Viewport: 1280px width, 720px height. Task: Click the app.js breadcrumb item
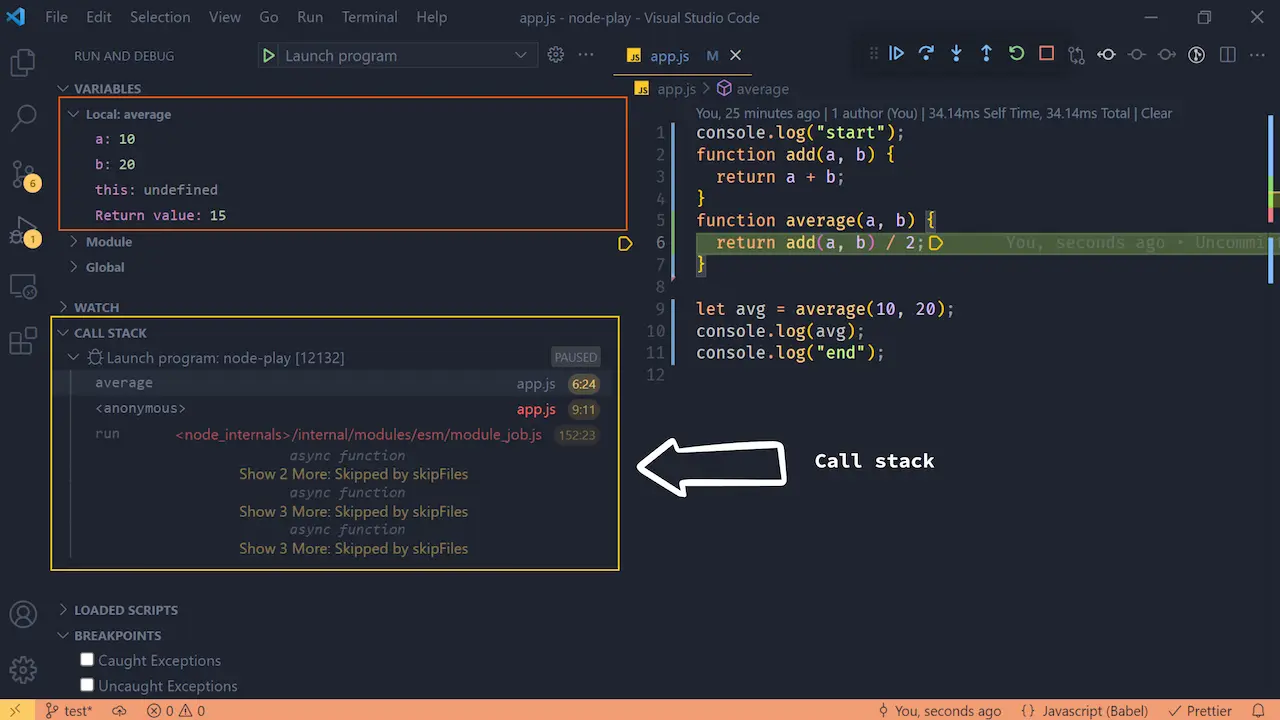(667, 89)
